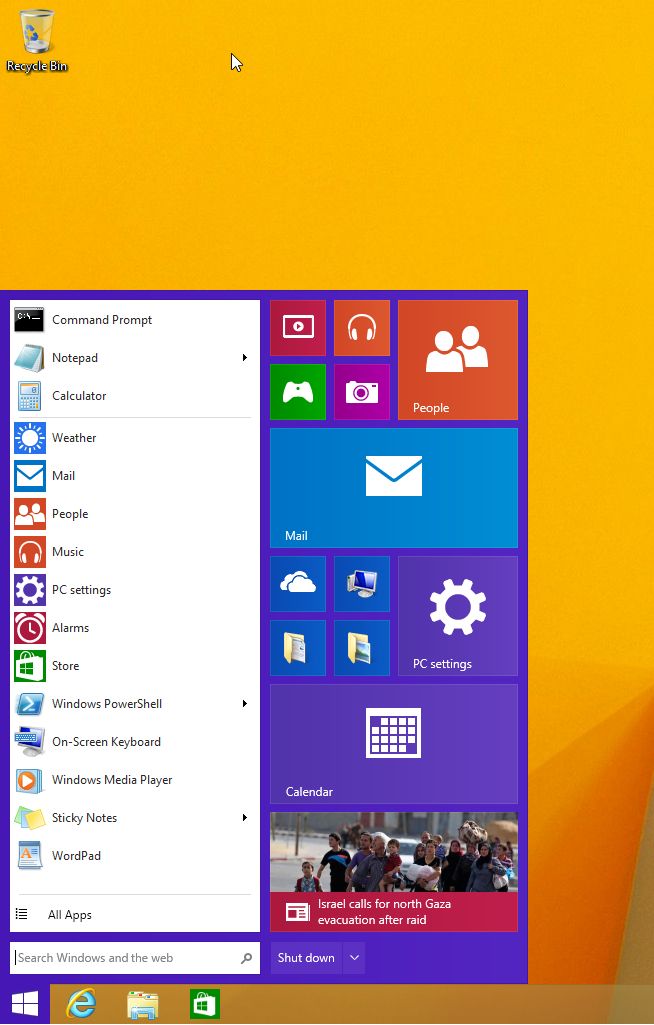The image size is (654, 1025).
Task: Select the Recycle Bin desktop icon
Action: pos(37,40)
